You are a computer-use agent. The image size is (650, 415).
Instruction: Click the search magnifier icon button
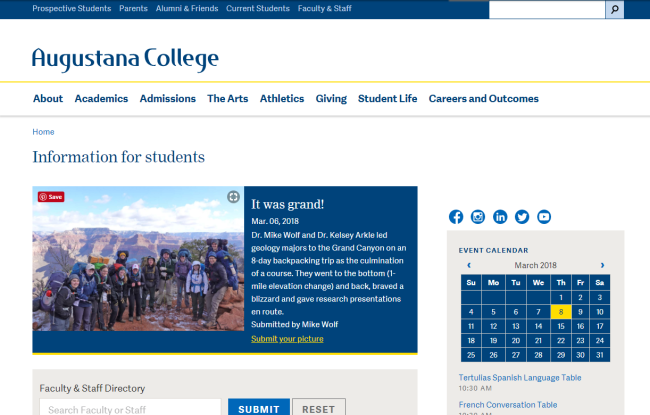click(615, 9)
